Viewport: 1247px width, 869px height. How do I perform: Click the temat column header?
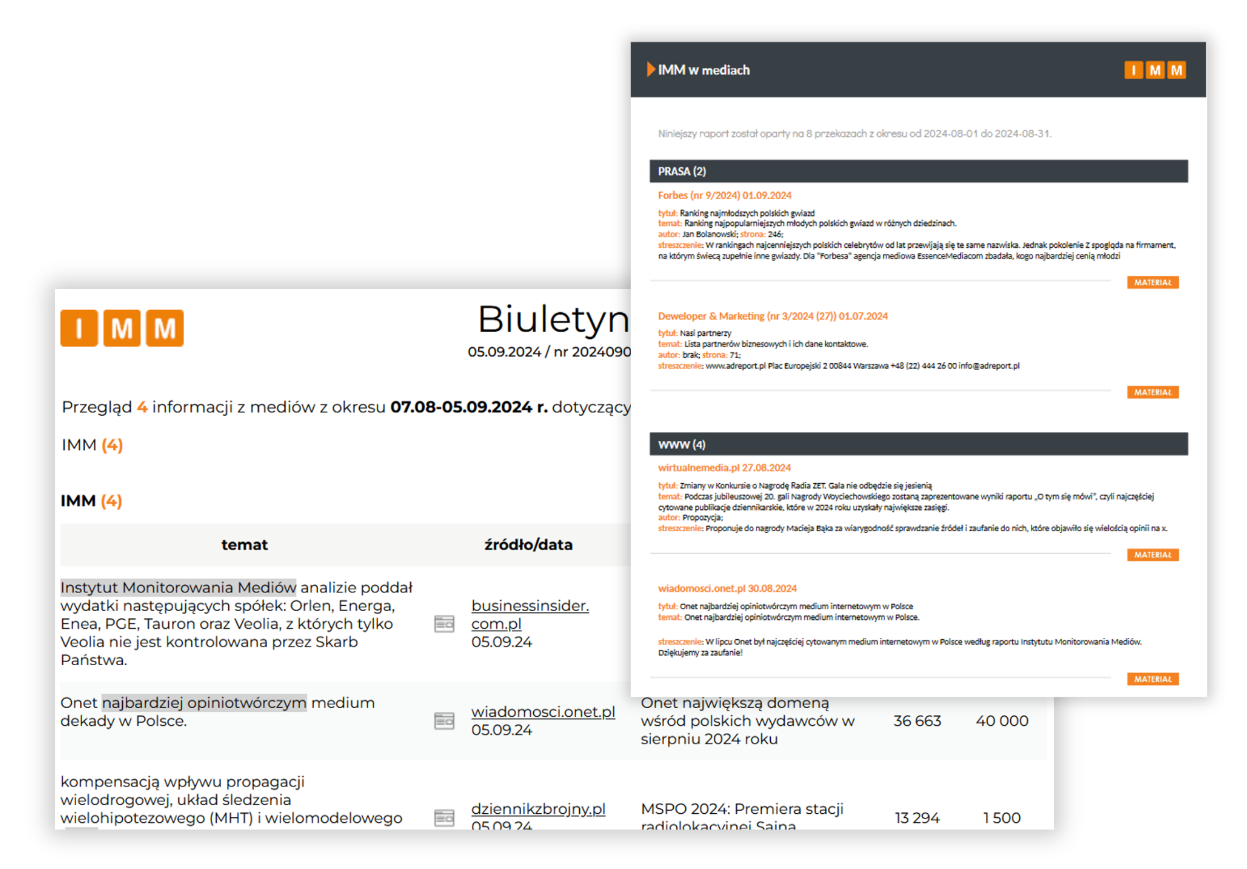(x=244, y=545)
